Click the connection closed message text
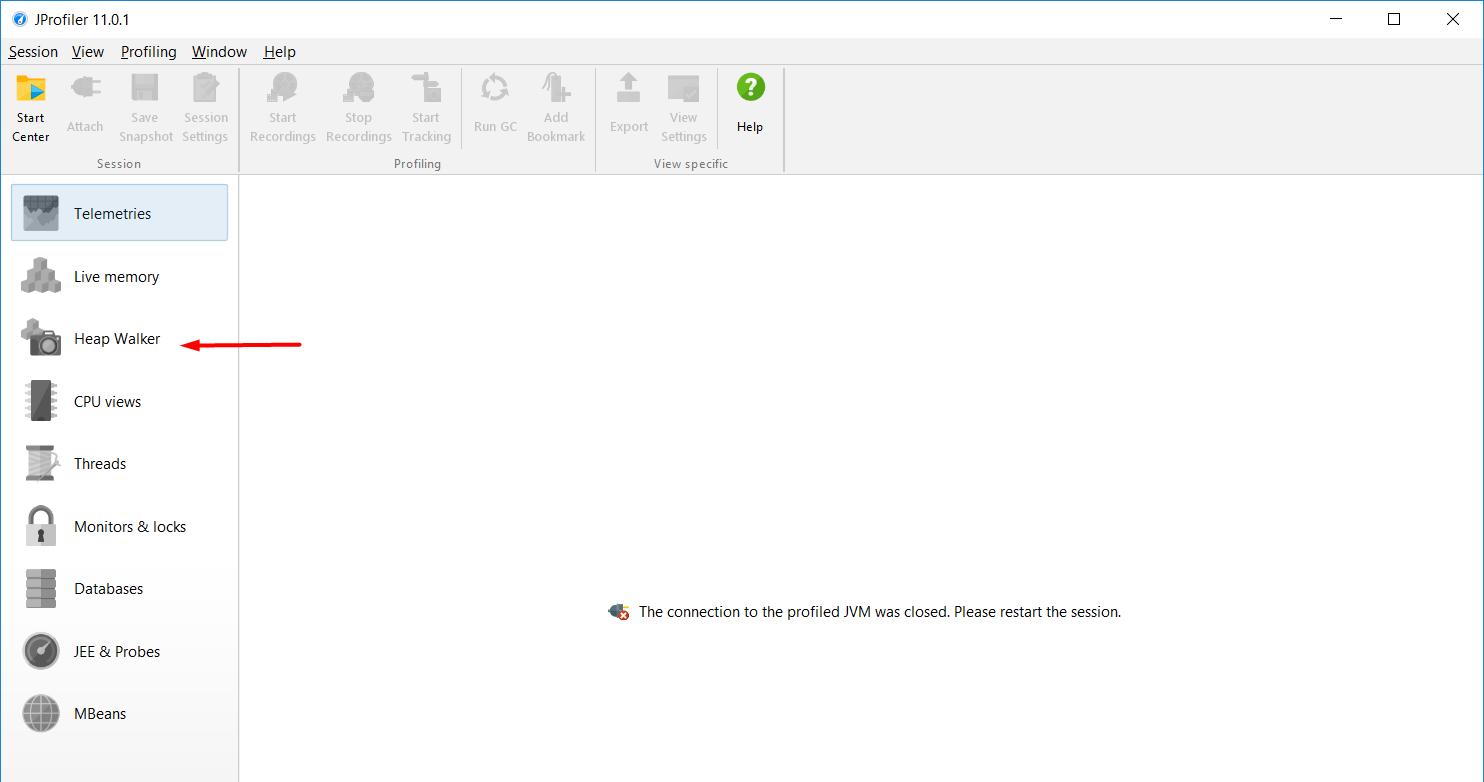Screen dimensions: 1484x782 tap(880, 612)
